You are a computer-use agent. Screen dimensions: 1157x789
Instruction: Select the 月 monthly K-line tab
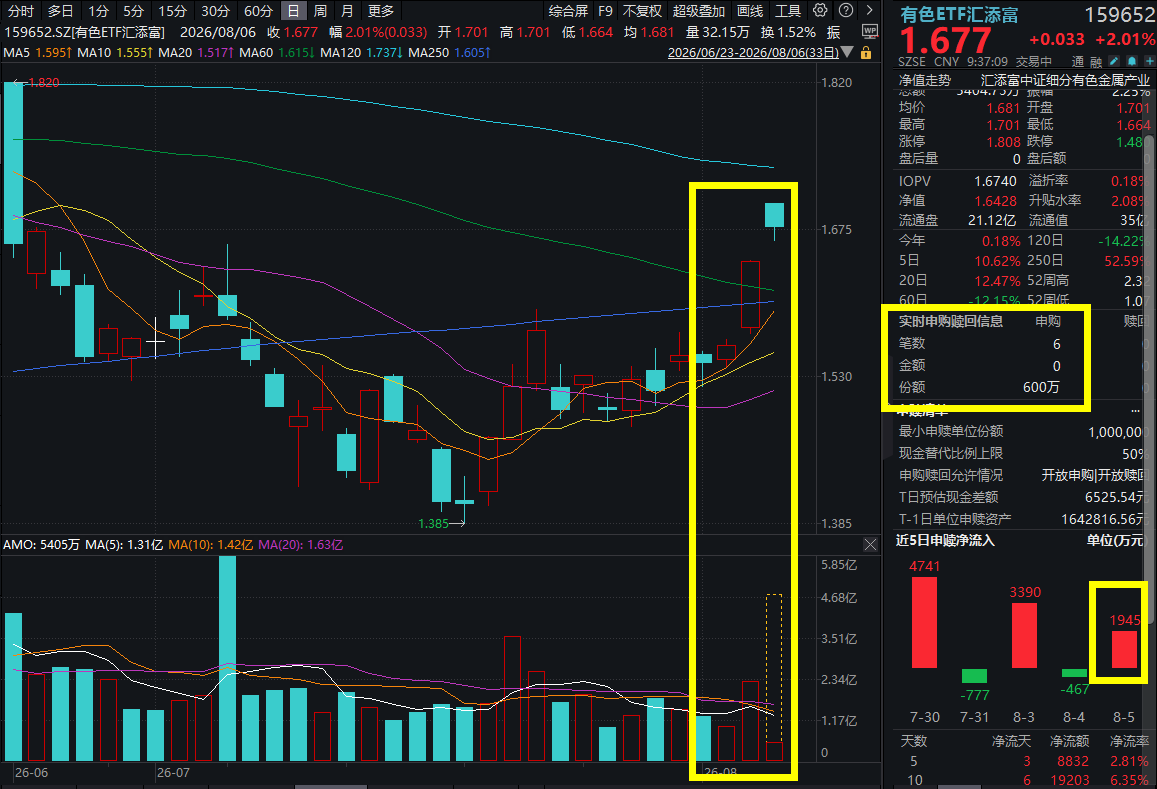coord(348,11)
